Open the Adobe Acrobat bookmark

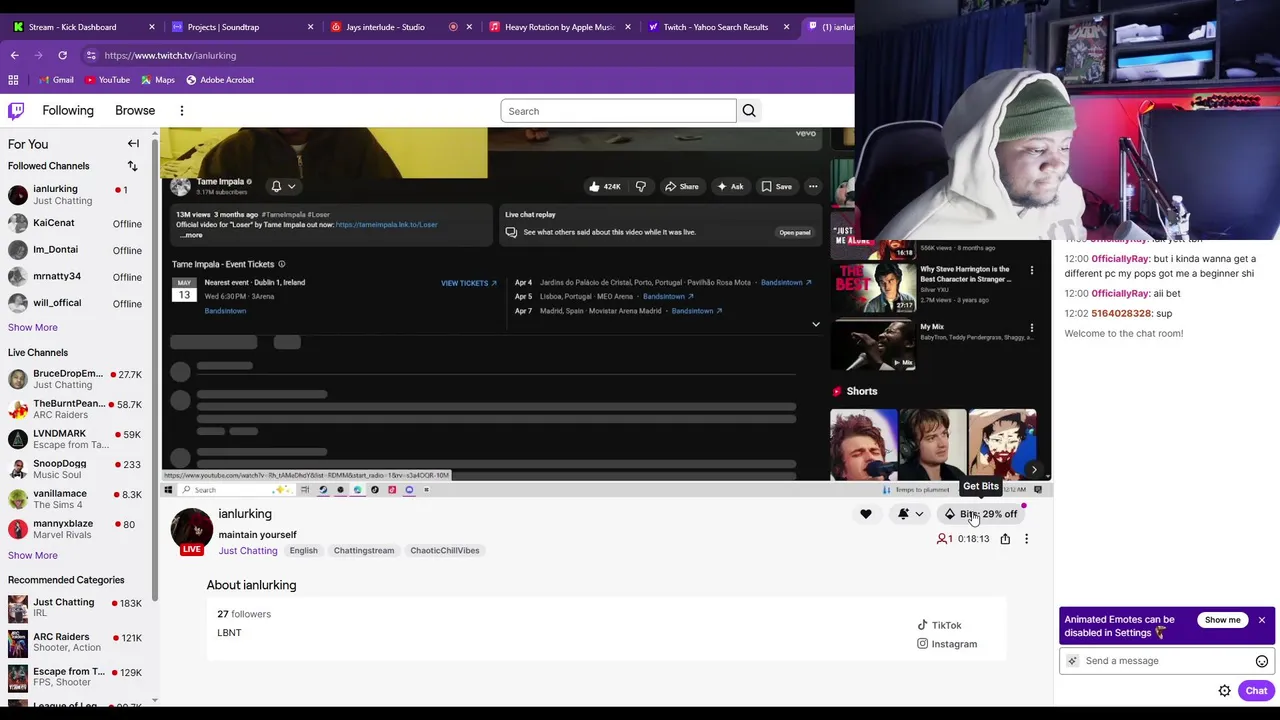220,80
